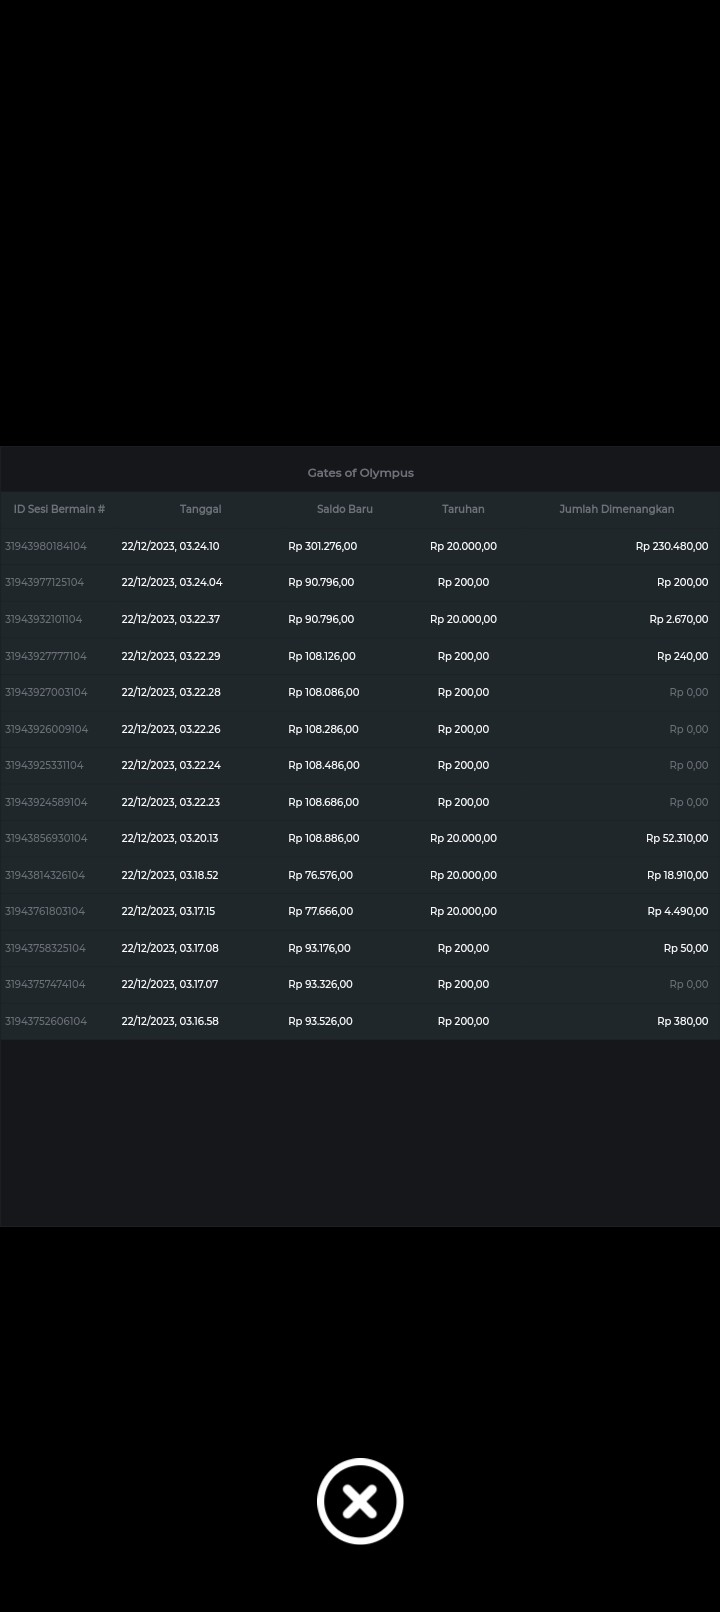Open session ID 31943814326104
The height and width of the screenshot is (1612, 720).
click(45, 875)
